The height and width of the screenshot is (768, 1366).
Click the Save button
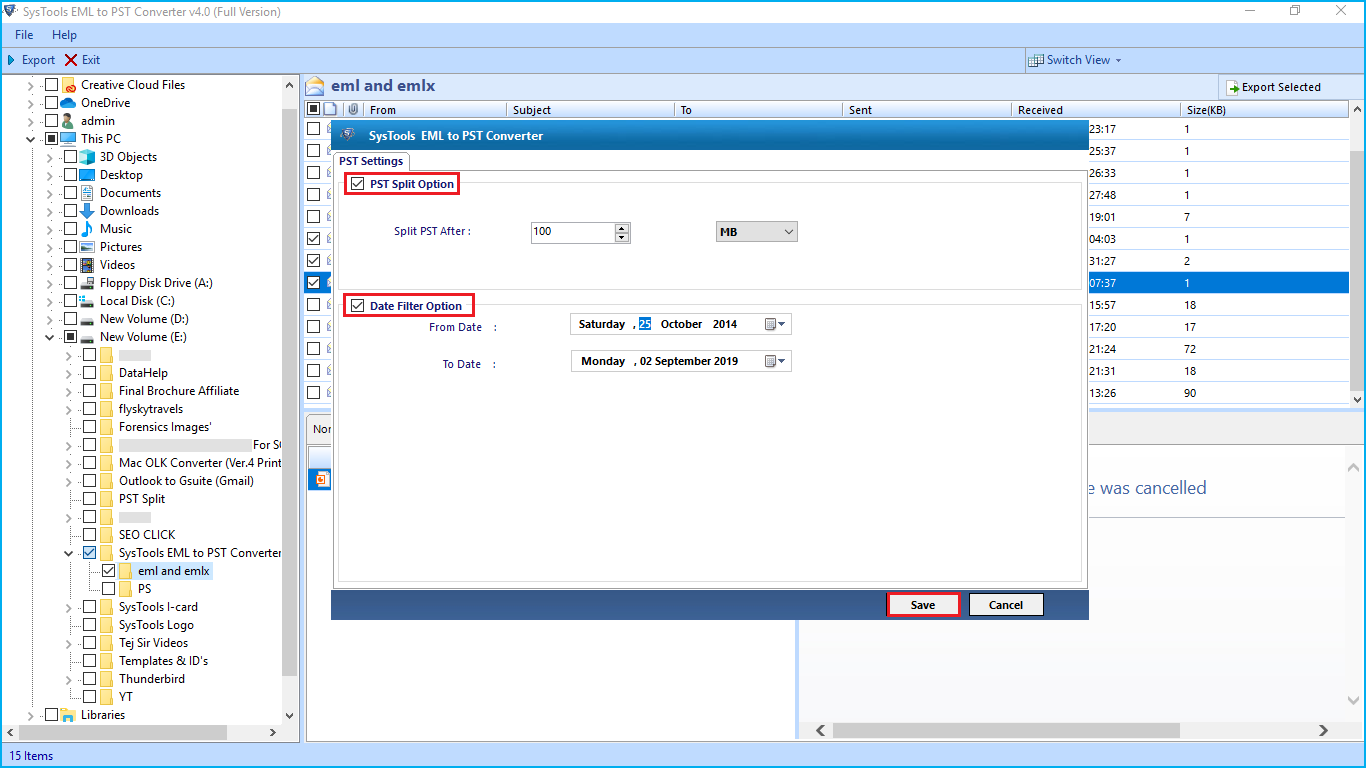(923, 605)
